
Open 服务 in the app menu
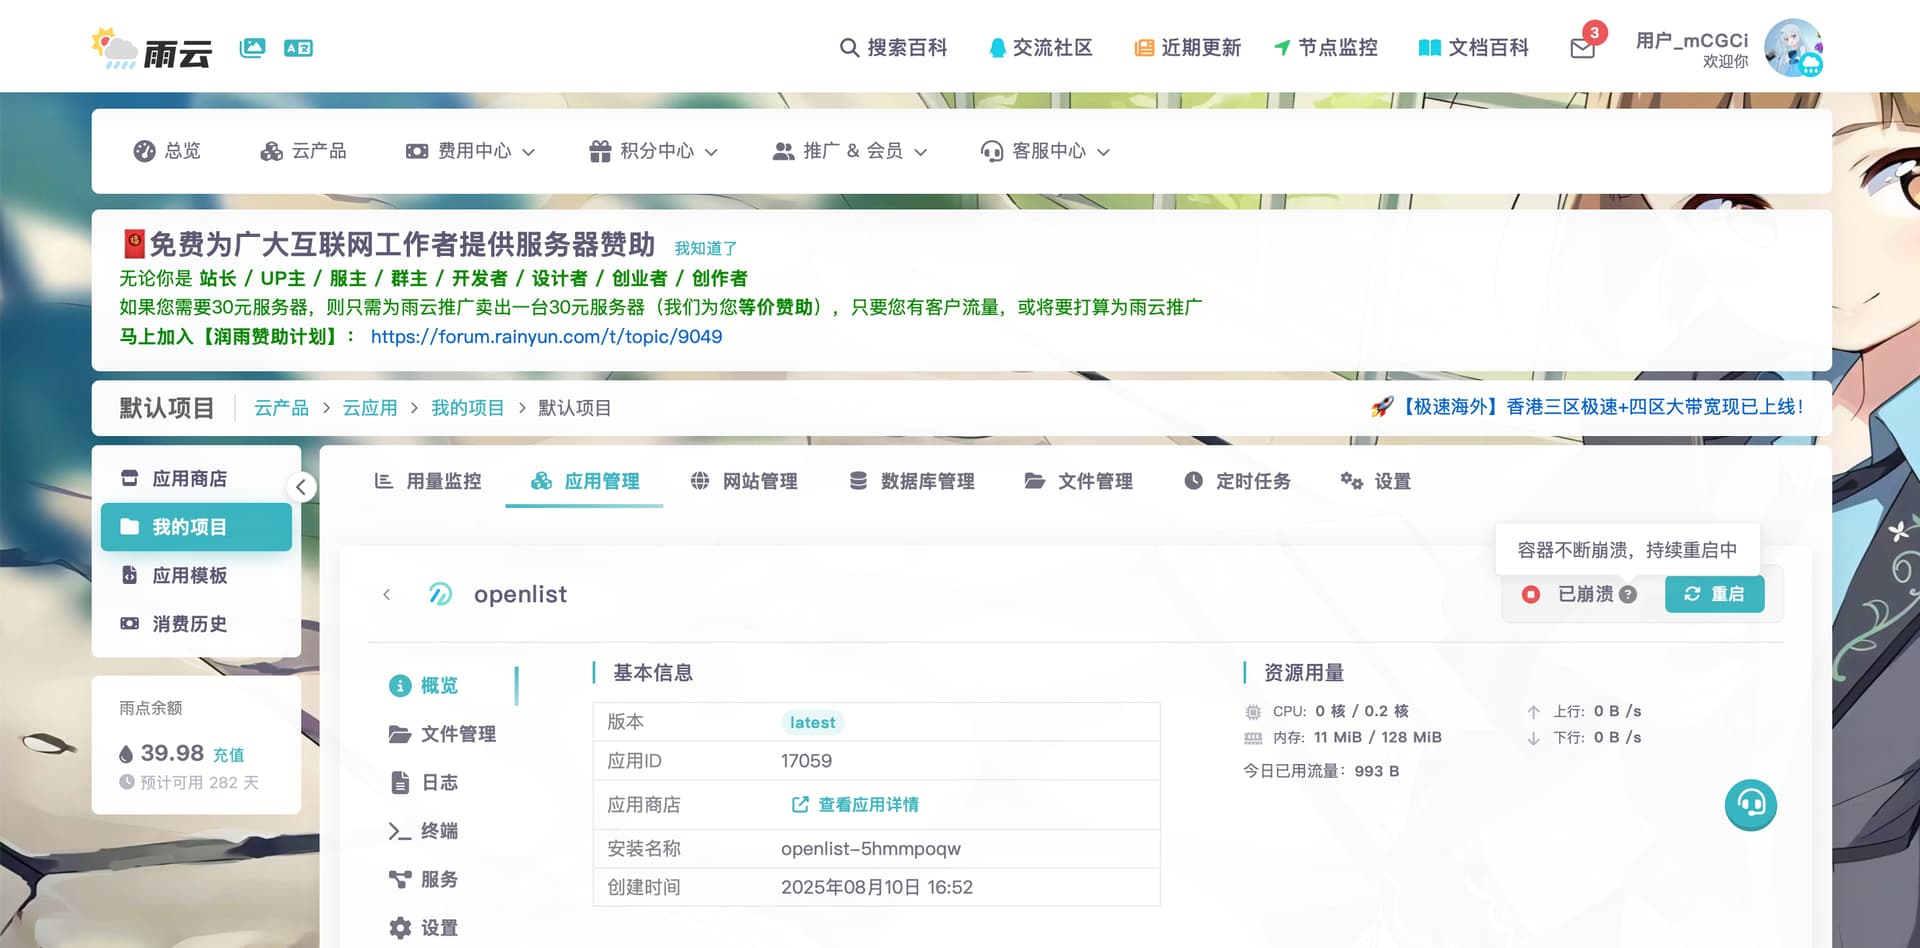click(423, 880)
